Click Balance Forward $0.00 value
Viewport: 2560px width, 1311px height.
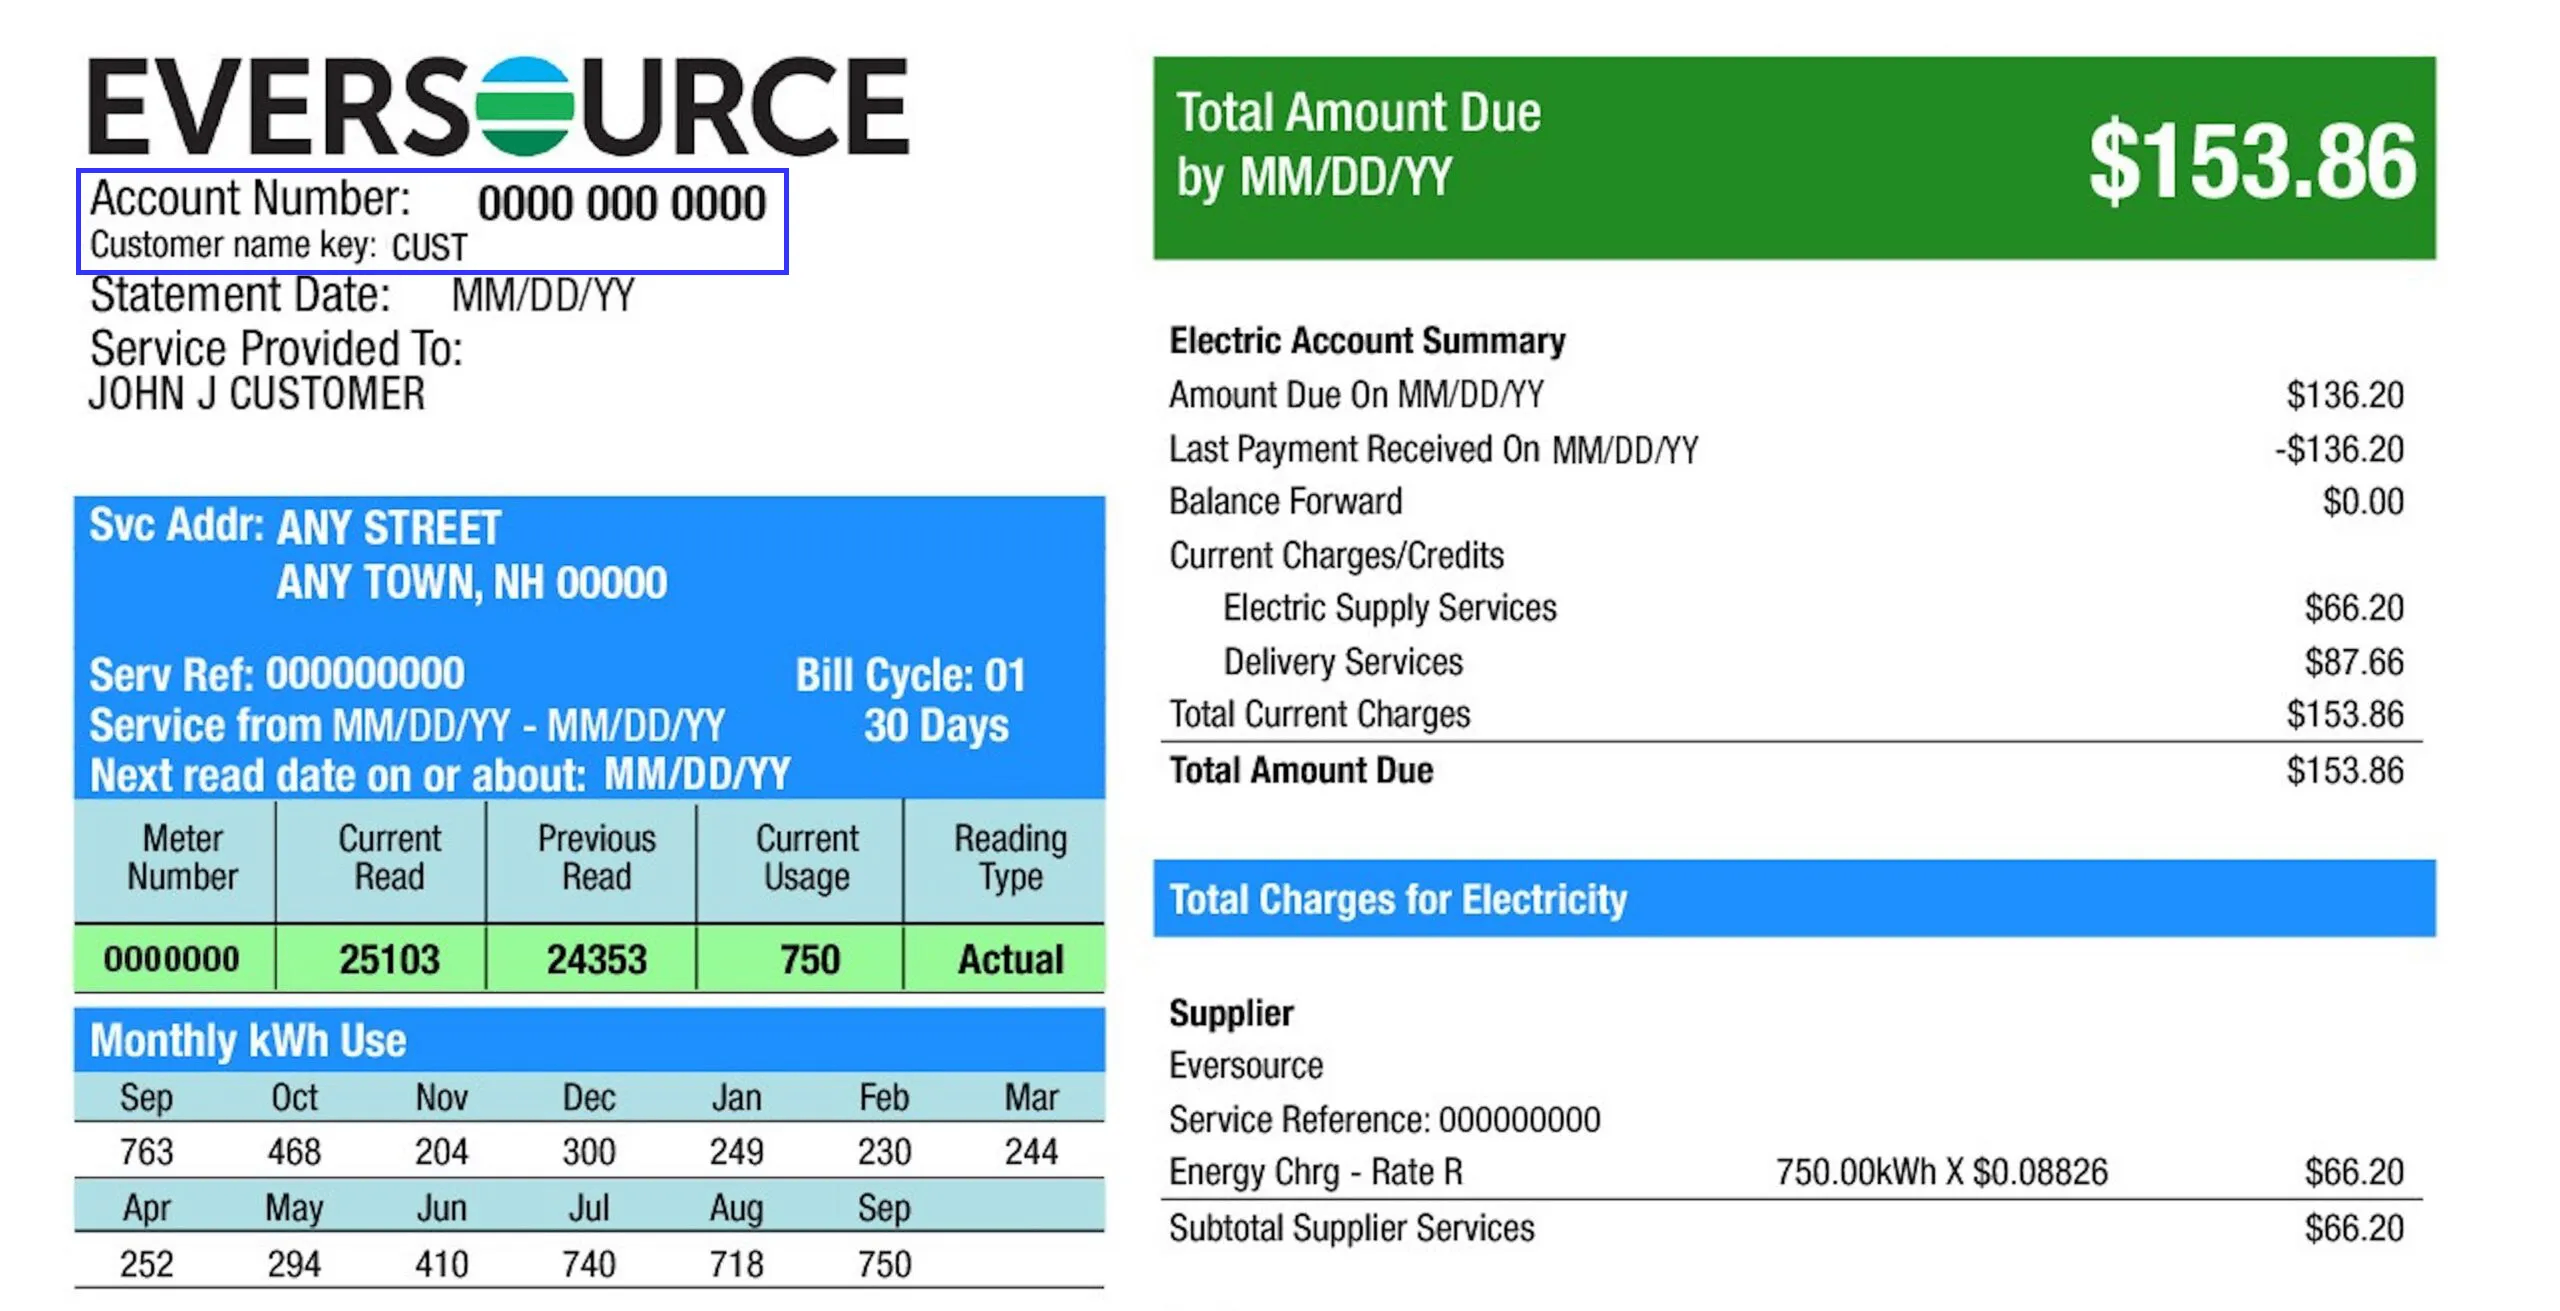[x=2363, y=502]
